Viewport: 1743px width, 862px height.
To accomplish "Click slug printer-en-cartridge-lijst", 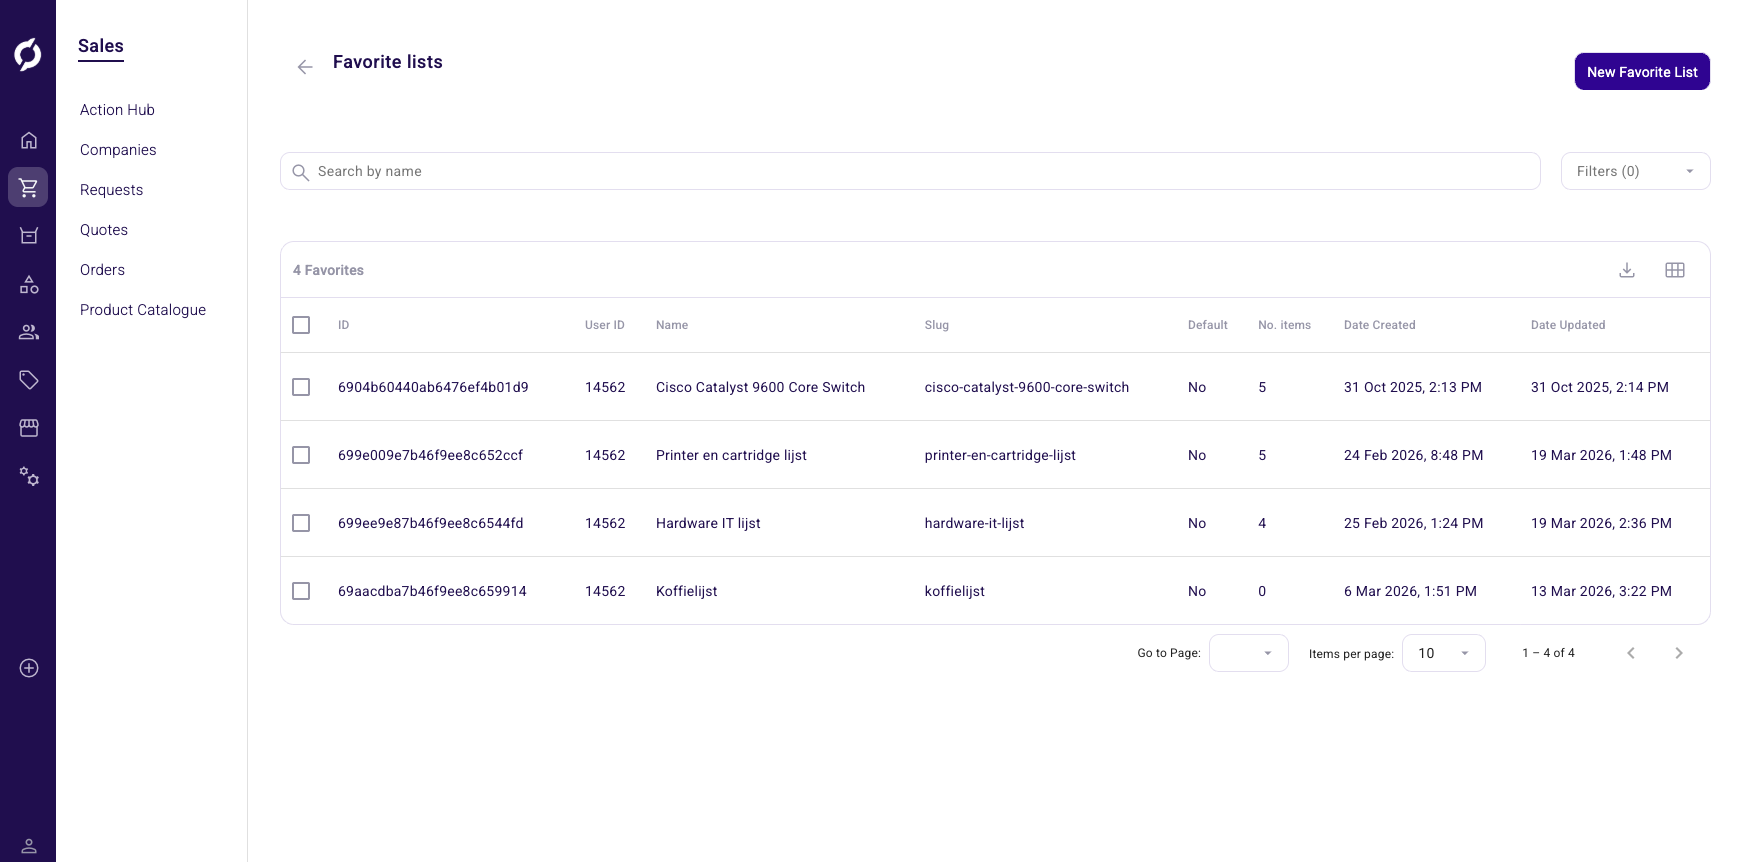I will tap(1000, 455).
